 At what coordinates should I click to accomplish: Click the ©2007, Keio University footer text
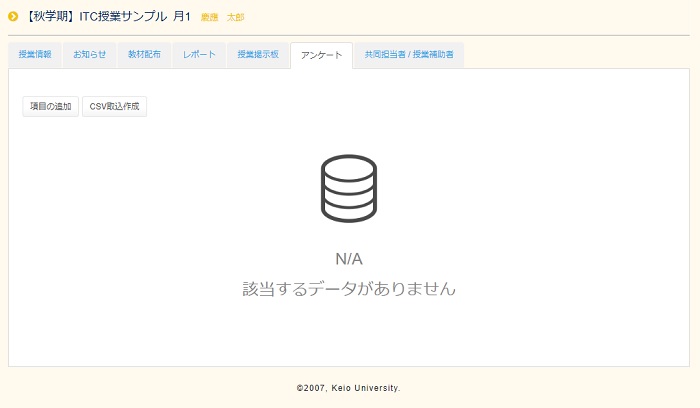pyautogui.click(x=348, y=388)
